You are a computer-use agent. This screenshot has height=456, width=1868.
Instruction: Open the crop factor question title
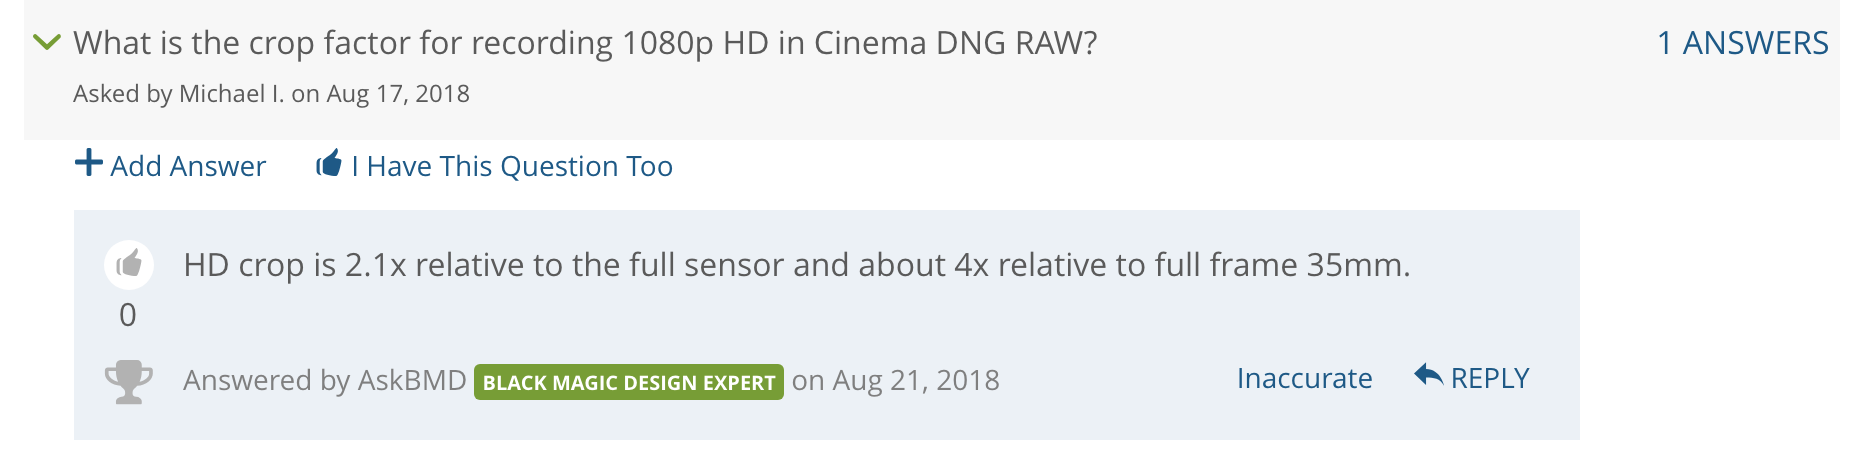click(585, 43)
